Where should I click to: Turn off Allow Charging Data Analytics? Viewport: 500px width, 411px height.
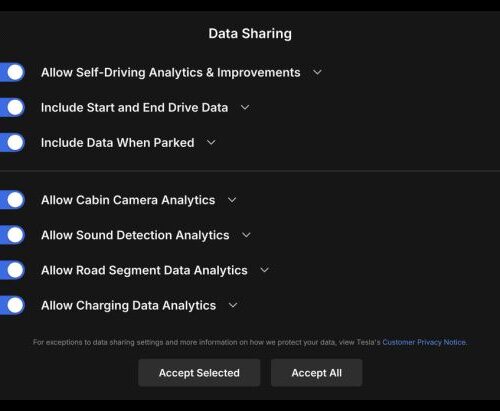pos(12,305)
